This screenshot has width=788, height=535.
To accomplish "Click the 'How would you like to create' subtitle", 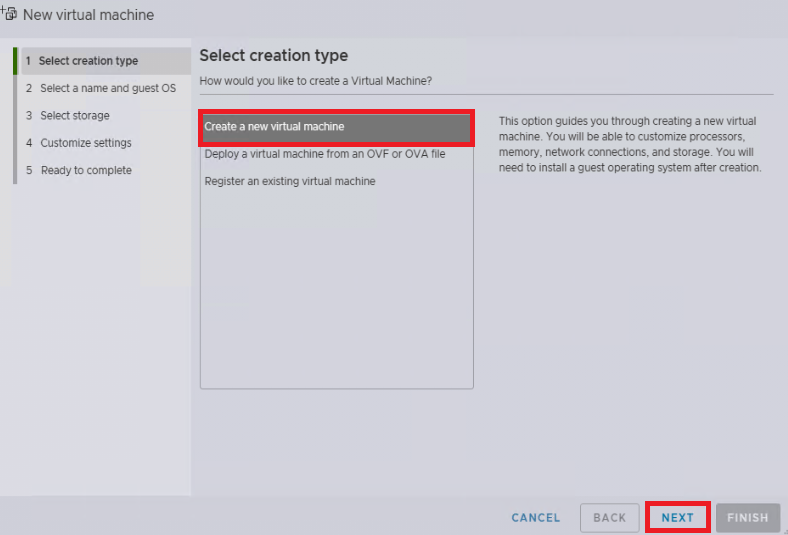I will tap(316, 81).
